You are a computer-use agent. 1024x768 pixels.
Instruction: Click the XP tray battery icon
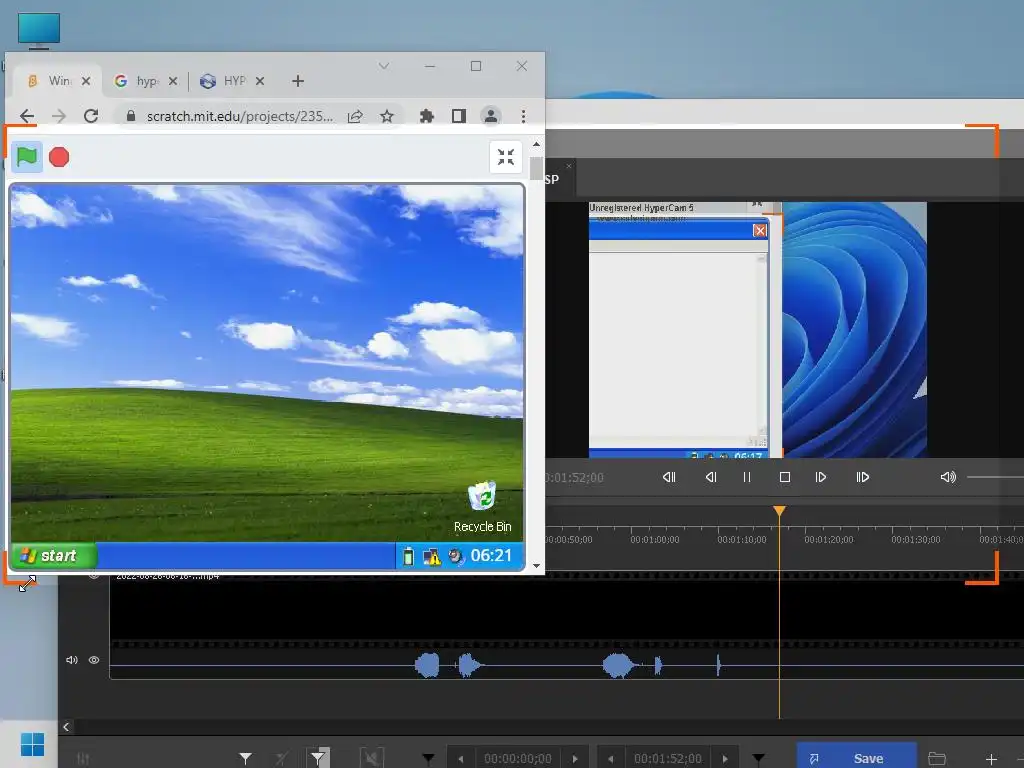408,556
